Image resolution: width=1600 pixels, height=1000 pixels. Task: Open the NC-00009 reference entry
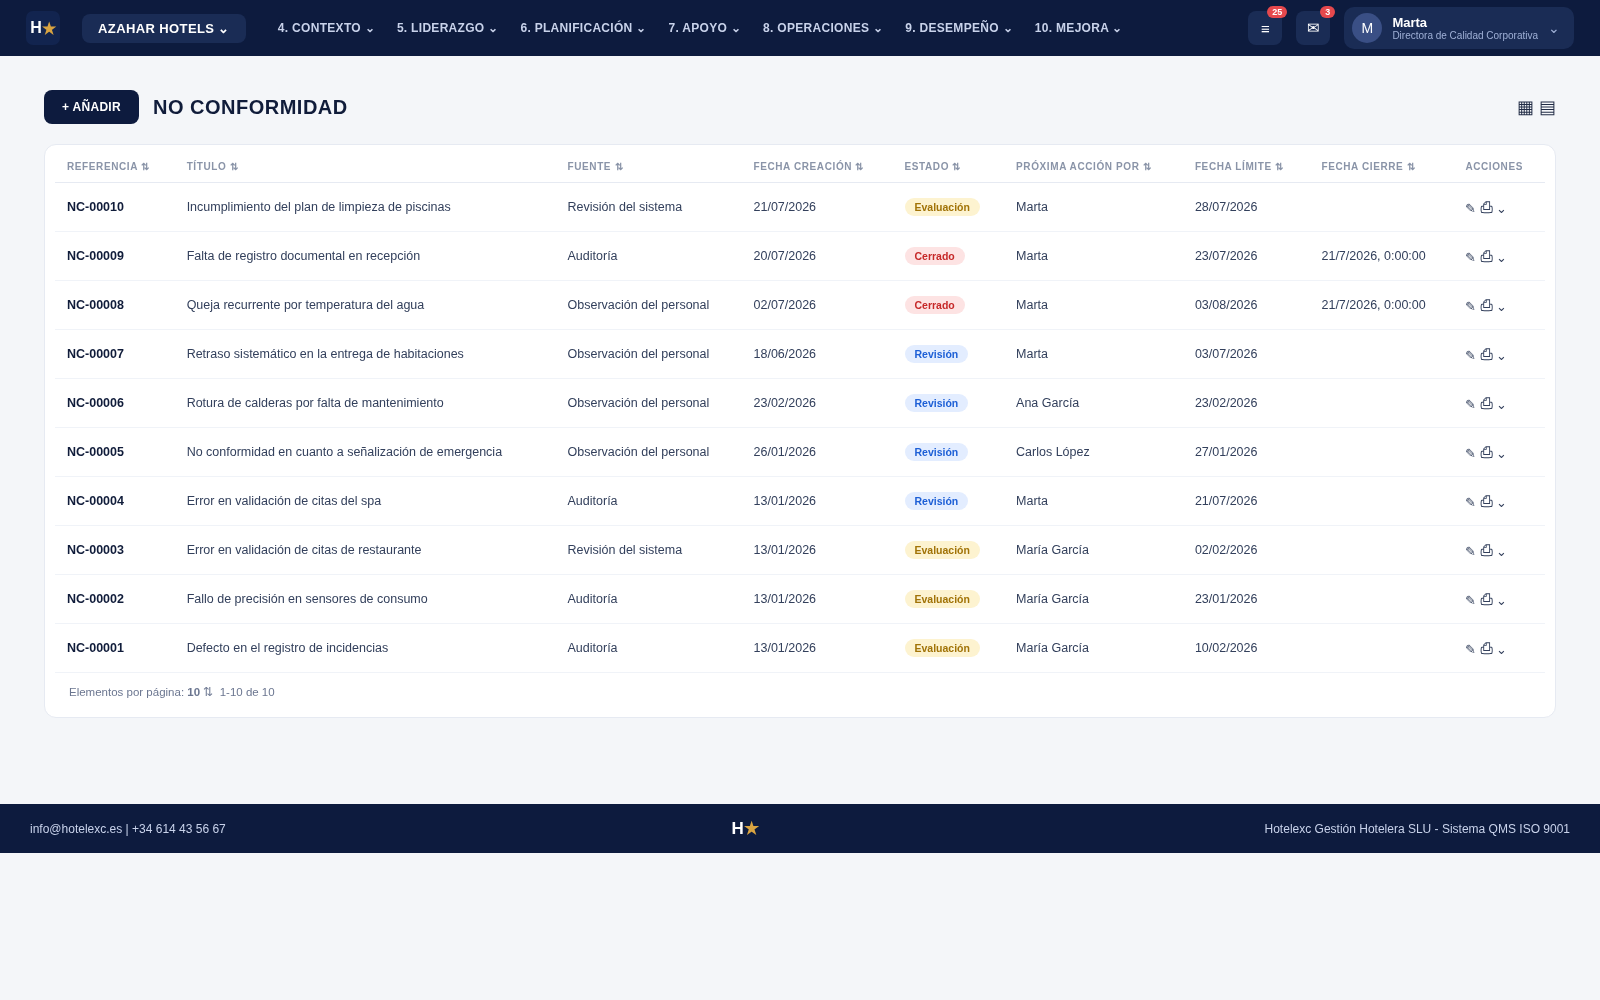click(95, 256)
